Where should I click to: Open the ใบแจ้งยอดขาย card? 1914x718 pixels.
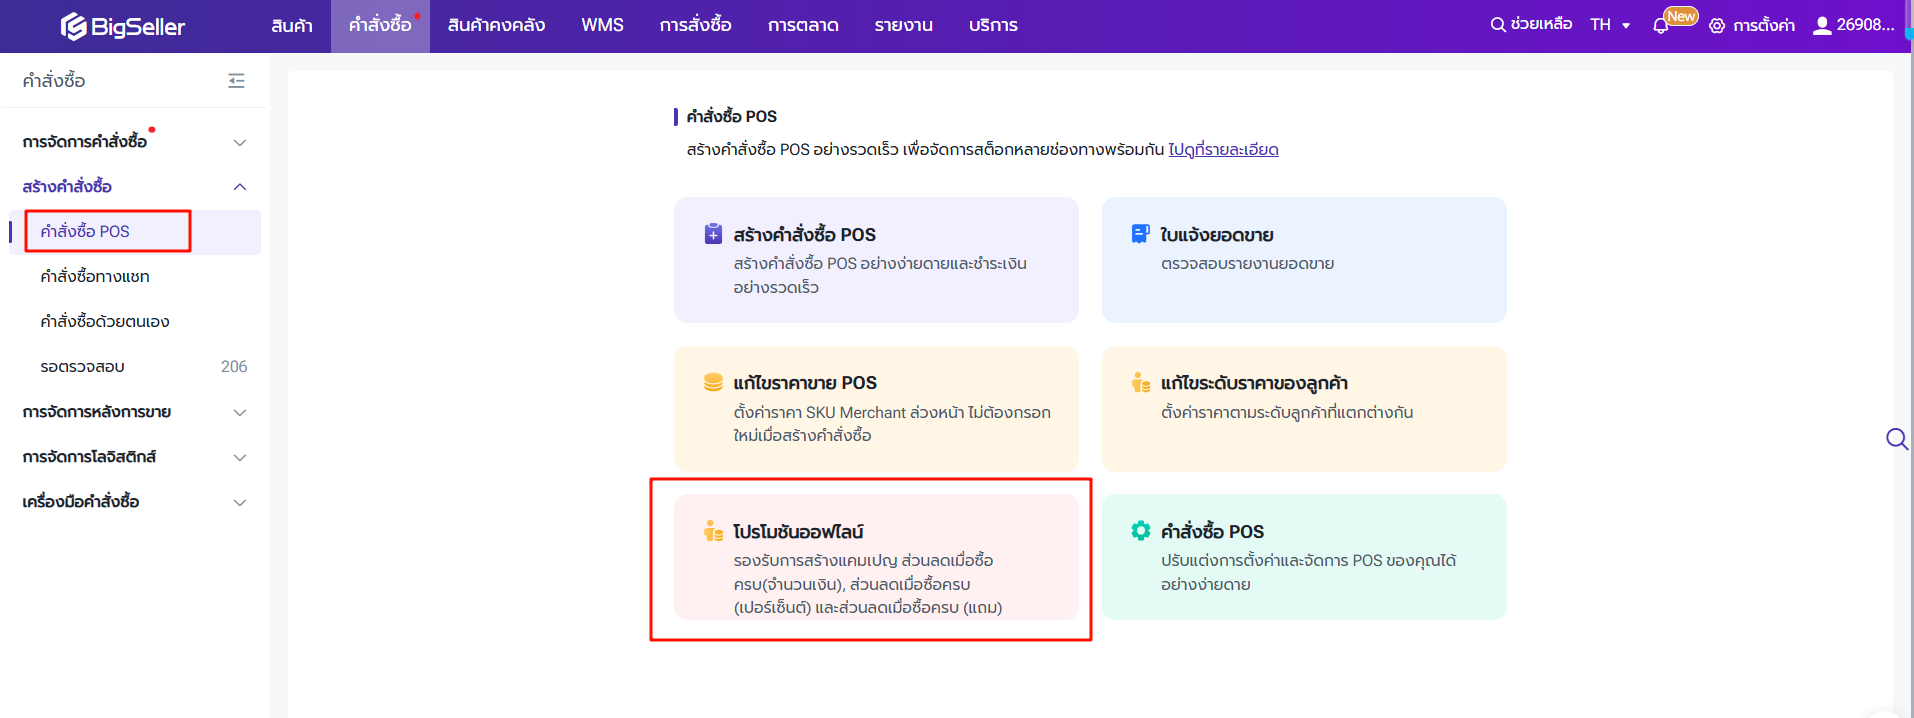click(x=1304, y=260)
